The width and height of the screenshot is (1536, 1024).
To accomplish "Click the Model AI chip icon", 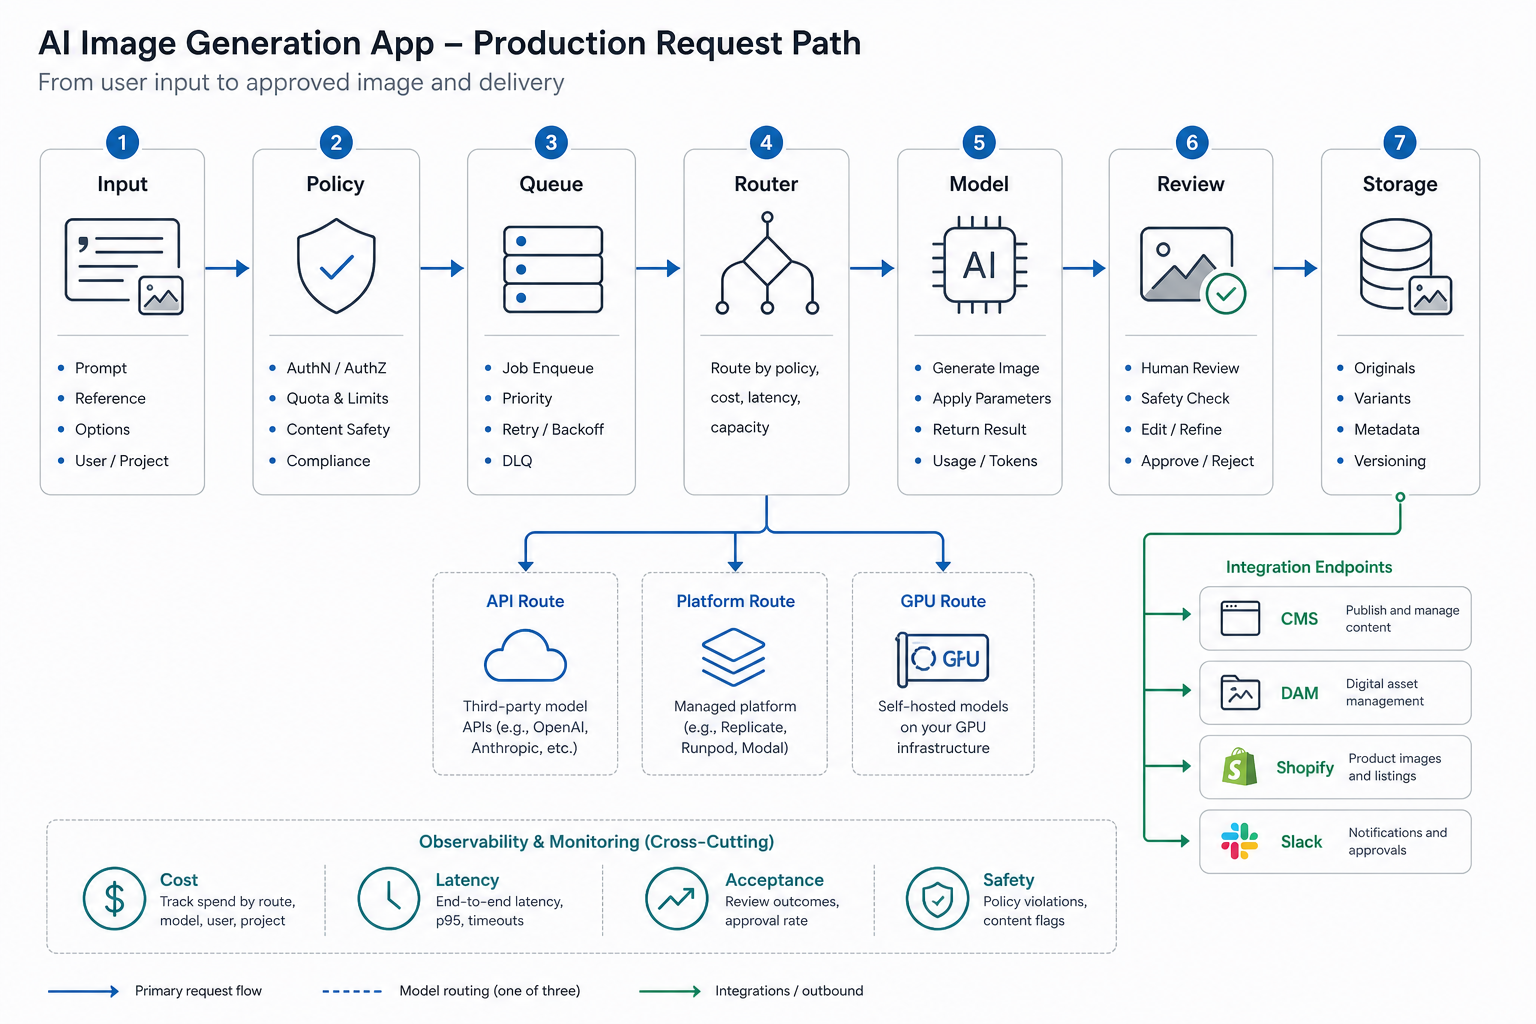I will coord(980,265).
